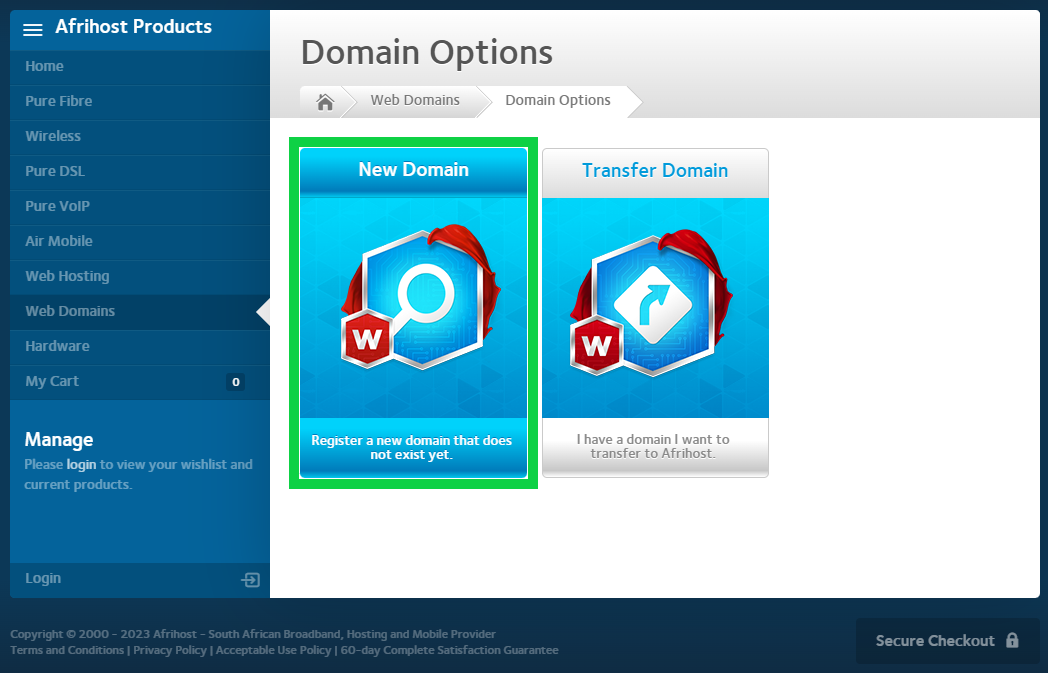Viewport: 1048px width, 673px height.
Task: Click the home breadcrumb icon
Action: 325,101
